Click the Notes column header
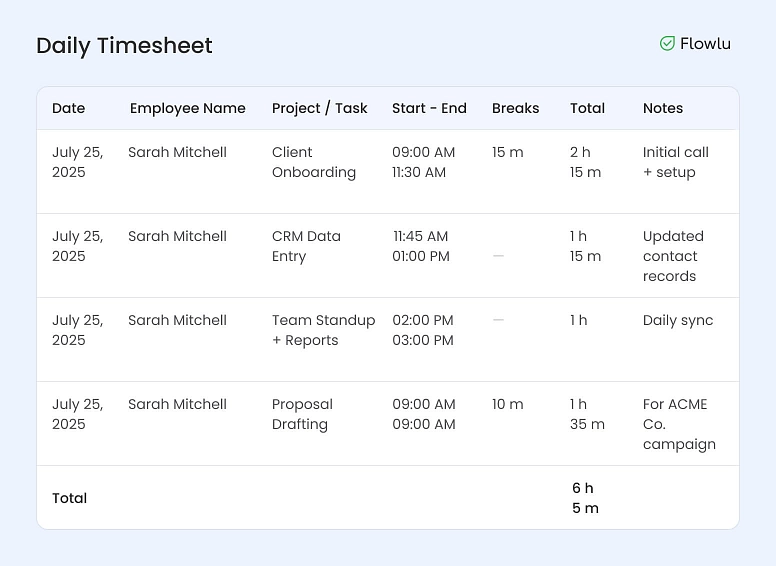Viewport: 776px width, 566px height. tap(662, 108)
